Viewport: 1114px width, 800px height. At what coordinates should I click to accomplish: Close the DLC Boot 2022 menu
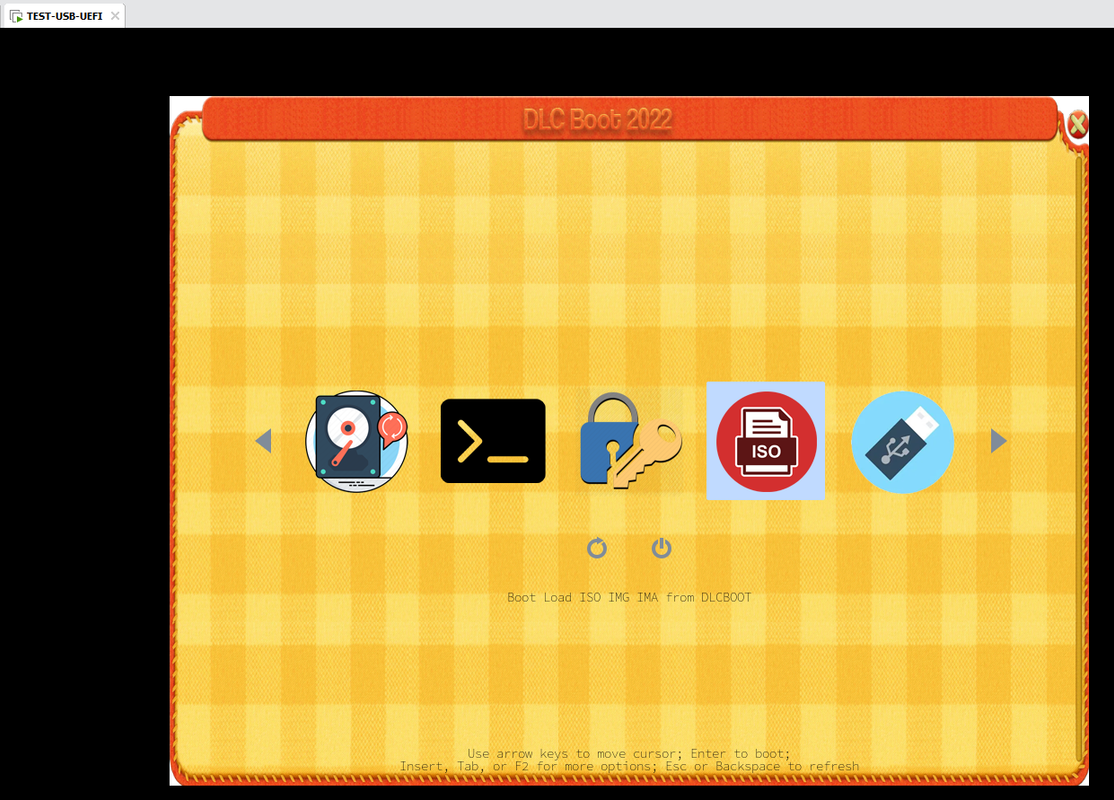(x=1077, y=125)
